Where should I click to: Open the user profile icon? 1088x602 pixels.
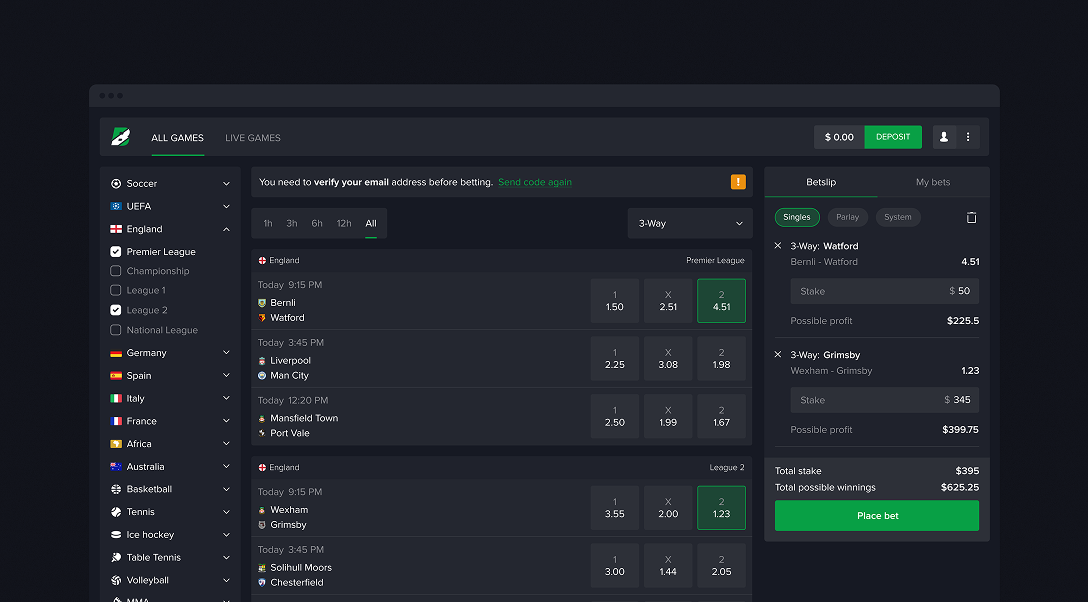tap(943, 137)
